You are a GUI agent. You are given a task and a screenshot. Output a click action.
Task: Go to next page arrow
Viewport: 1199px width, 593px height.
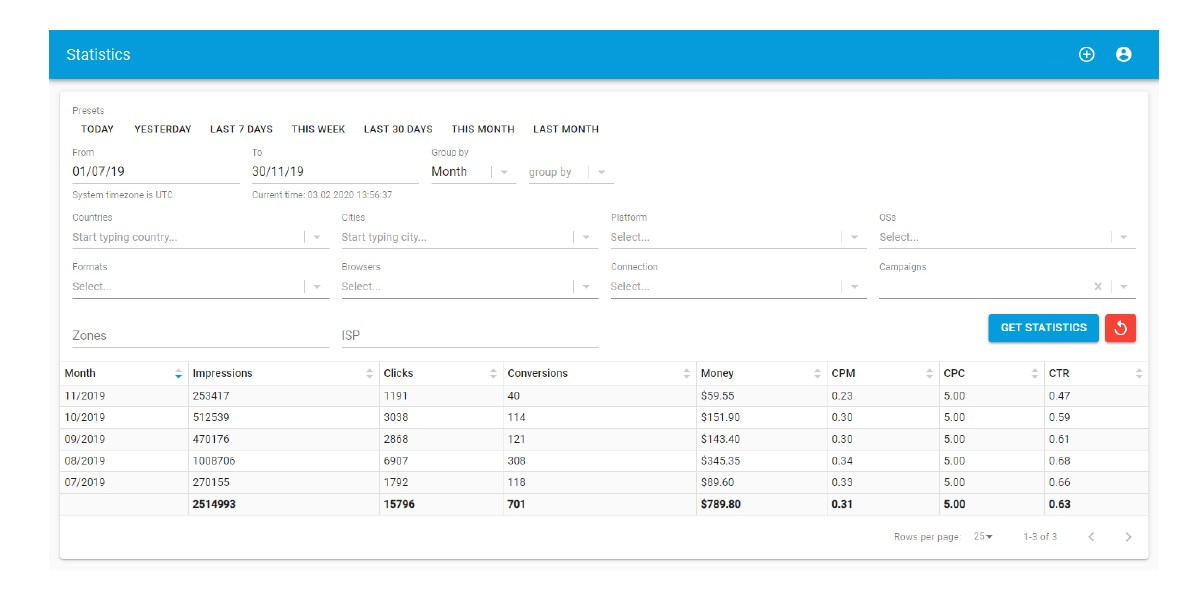click(1128, 536)
